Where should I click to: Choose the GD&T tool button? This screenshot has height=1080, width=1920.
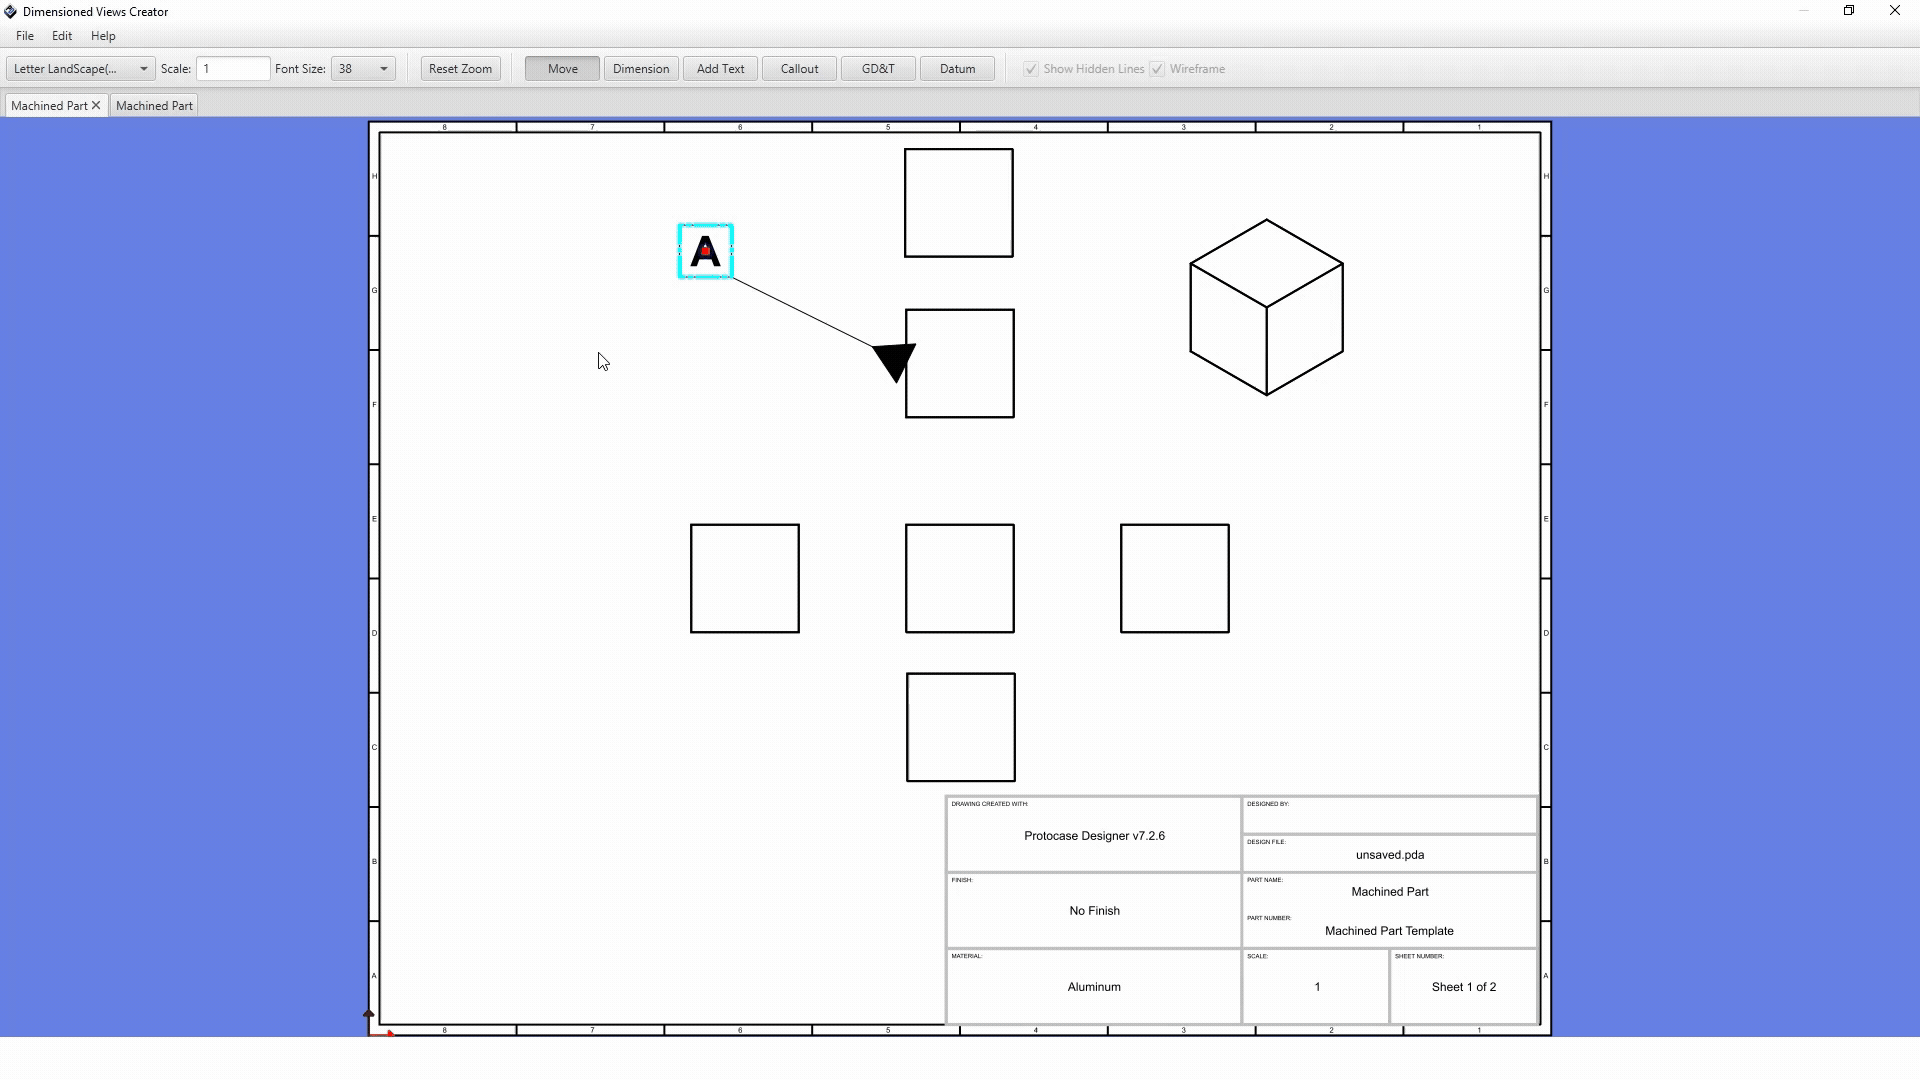click(x=877, y=69)
